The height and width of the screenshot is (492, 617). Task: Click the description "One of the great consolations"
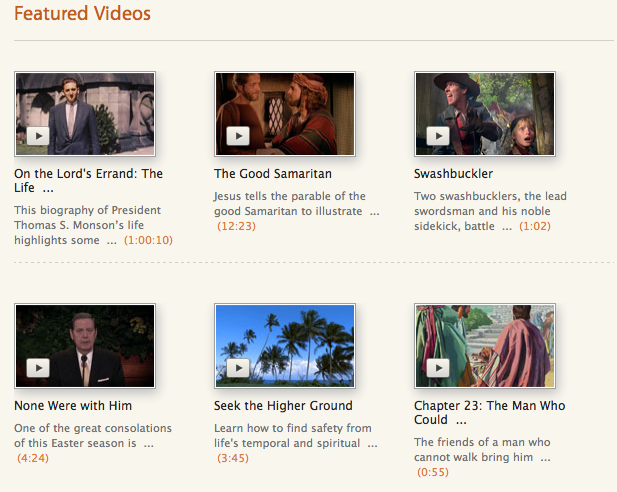(93, 435)
